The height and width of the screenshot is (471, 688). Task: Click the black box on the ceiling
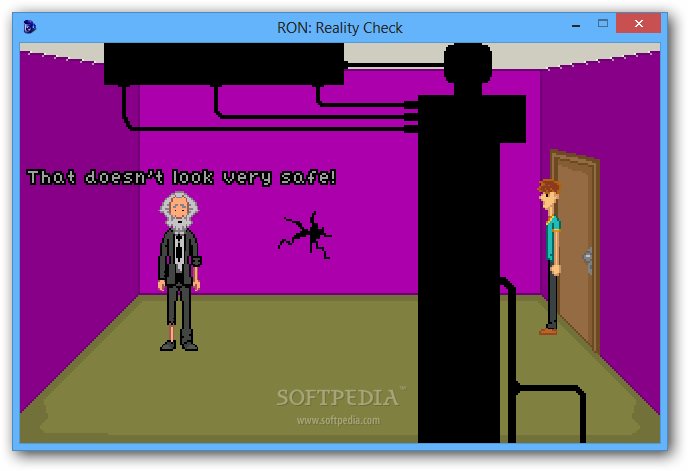[x=224, y=64]
